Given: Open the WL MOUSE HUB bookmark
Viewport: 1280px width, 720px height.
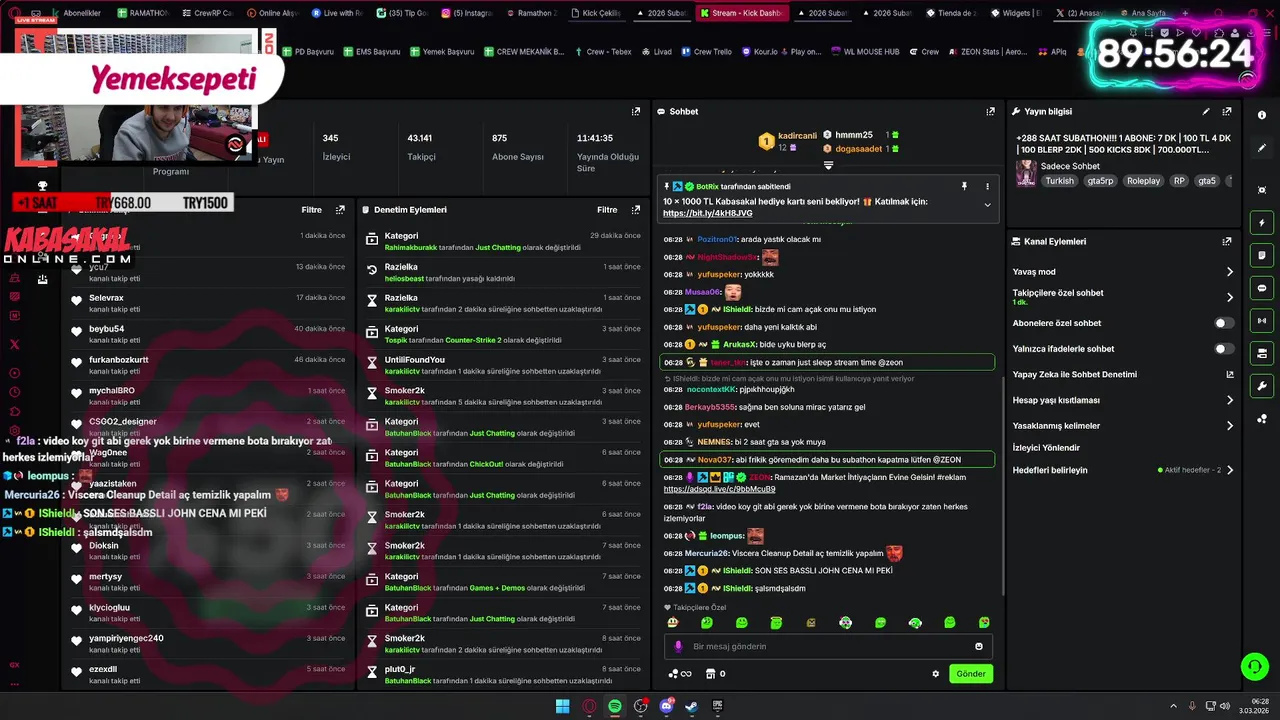Looking at the screenshot, I should (865, 52).
